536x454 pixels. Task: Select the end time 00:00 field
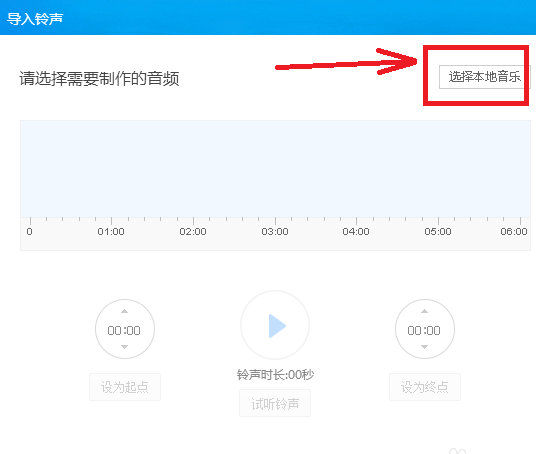click(x=424, y=330)
